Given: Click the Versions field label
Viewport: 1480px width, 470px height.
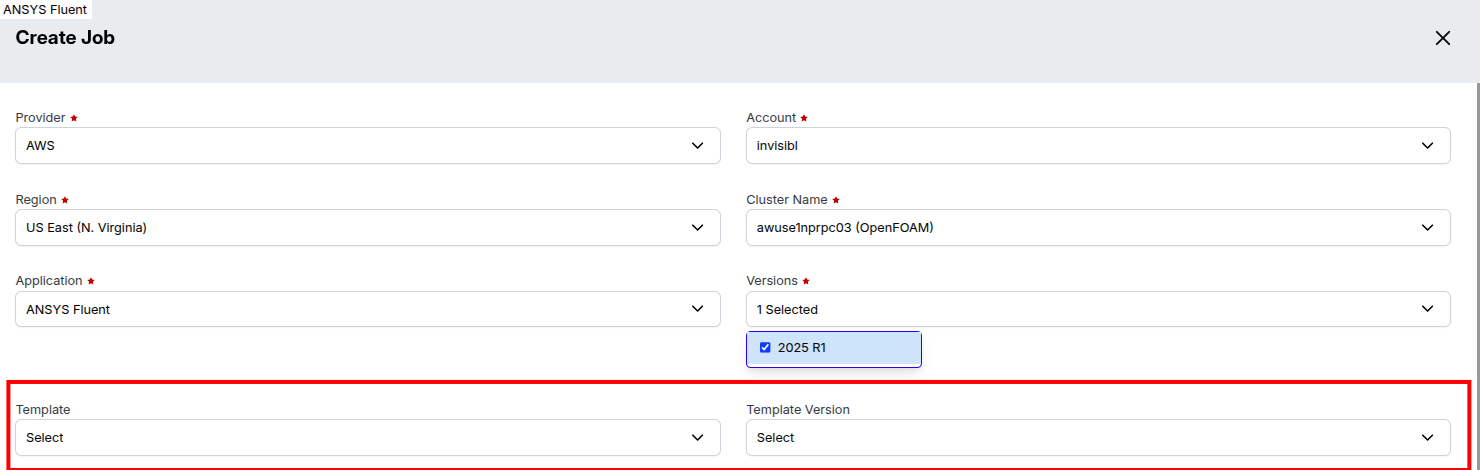Looking at the screenshot, I should click(x=772, y=281).
